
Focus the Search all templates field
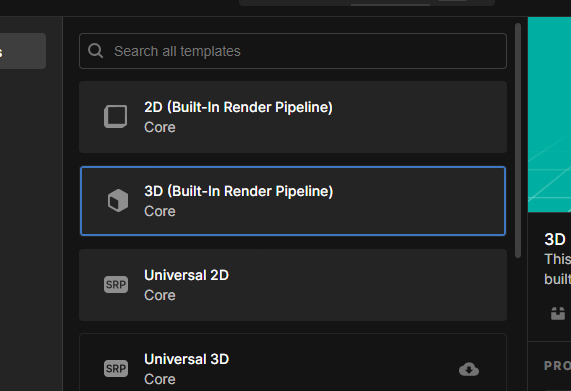(x=293, y=51)
